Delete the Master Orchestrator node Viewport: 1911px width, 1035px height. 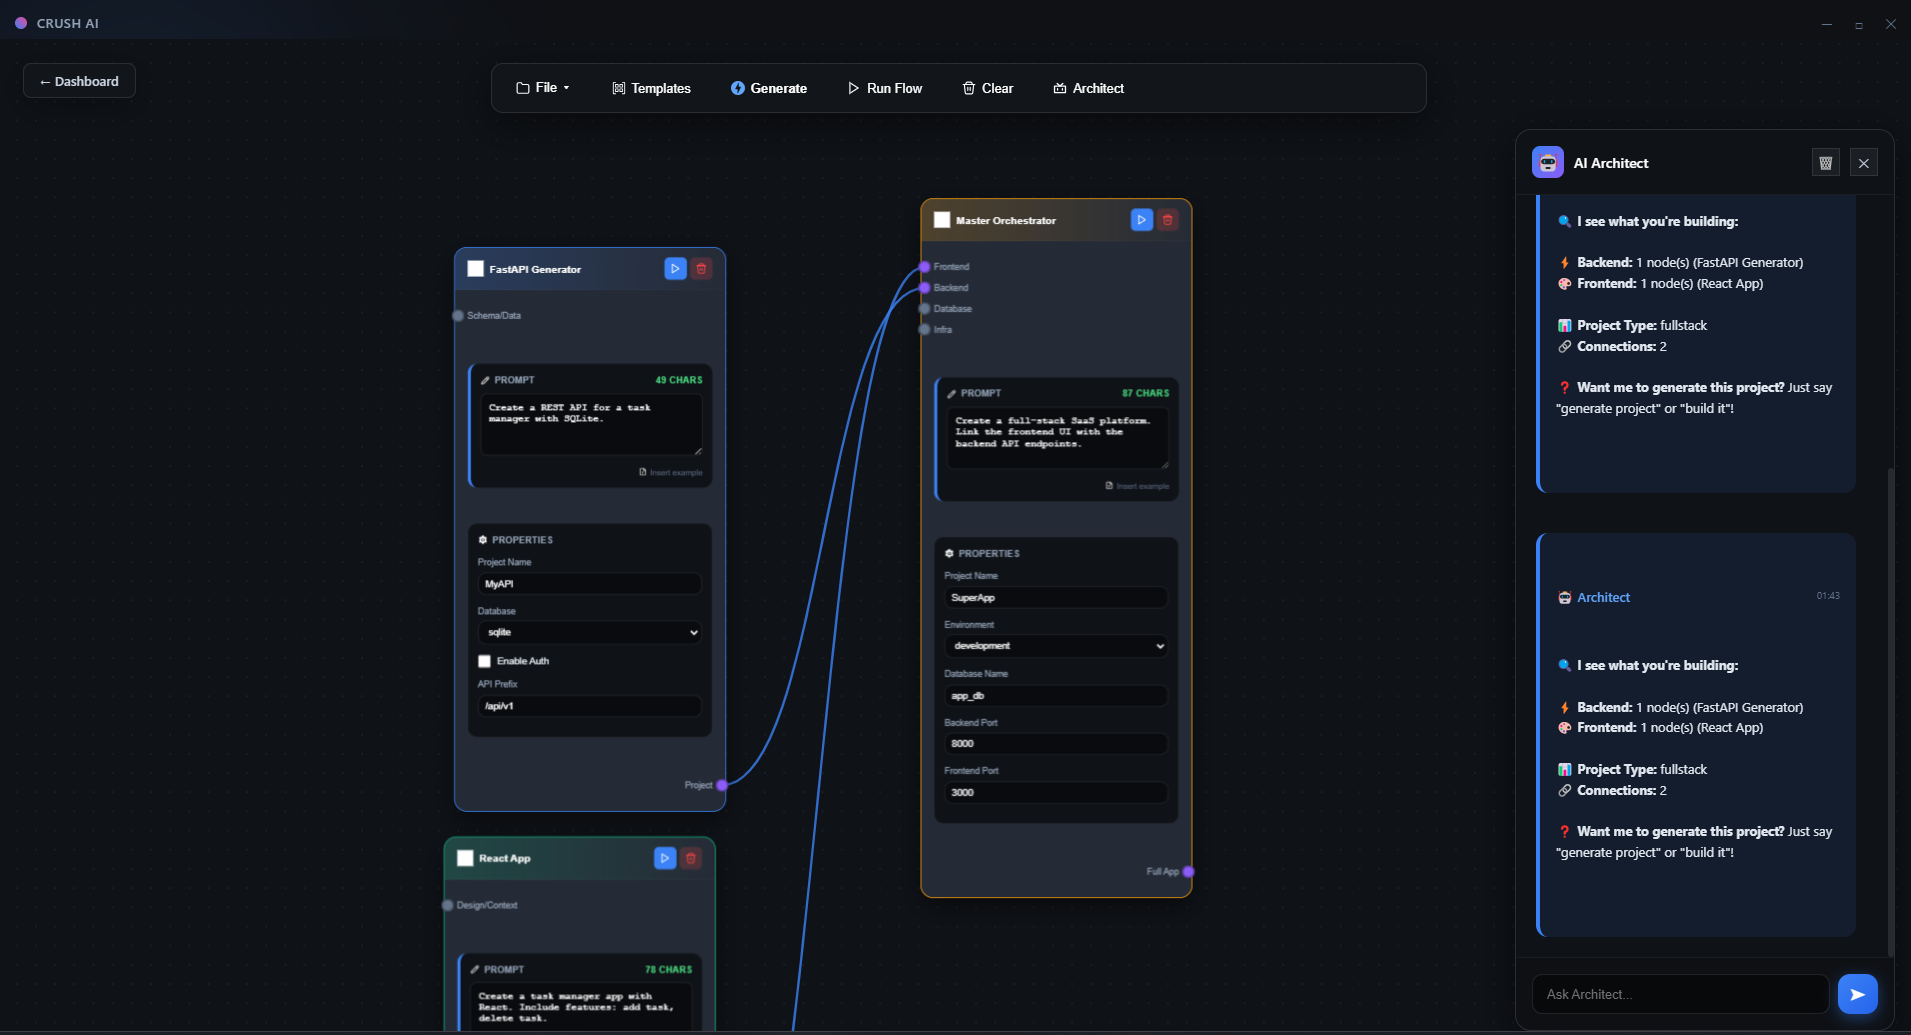tap(1168, 220)
